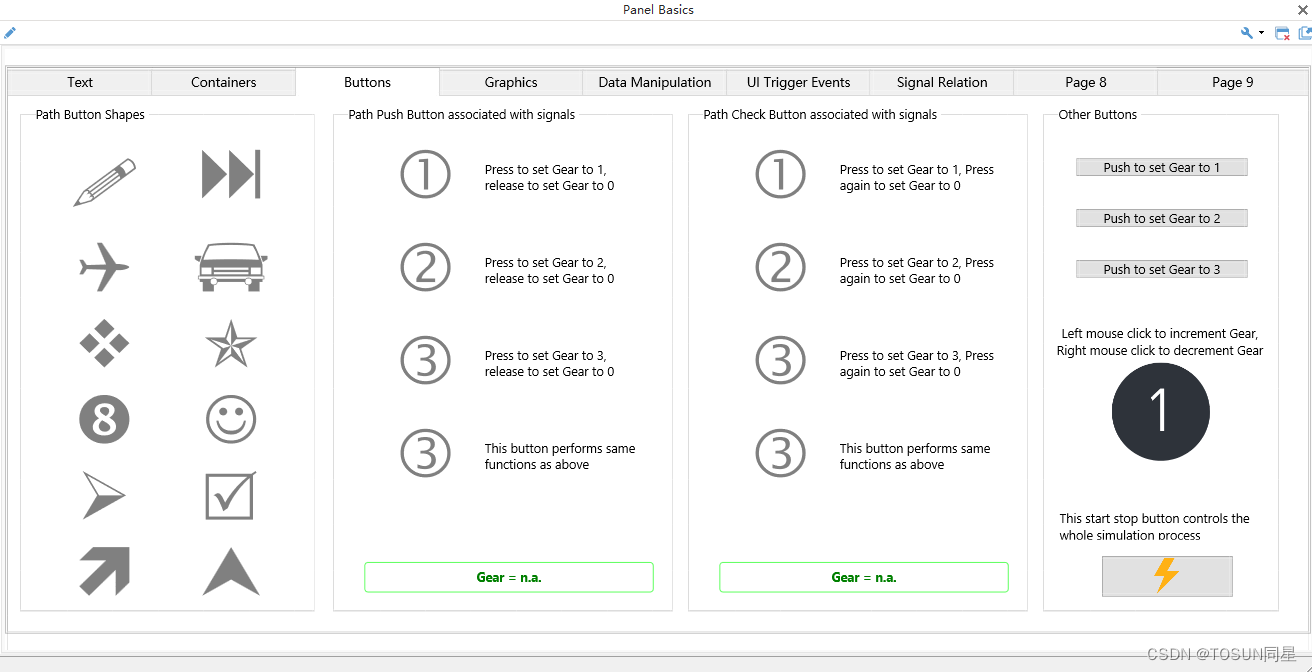Toggle circled 2 in Path Check Button group
Viewport: 1312px width, 672px height.
point(781,267)
